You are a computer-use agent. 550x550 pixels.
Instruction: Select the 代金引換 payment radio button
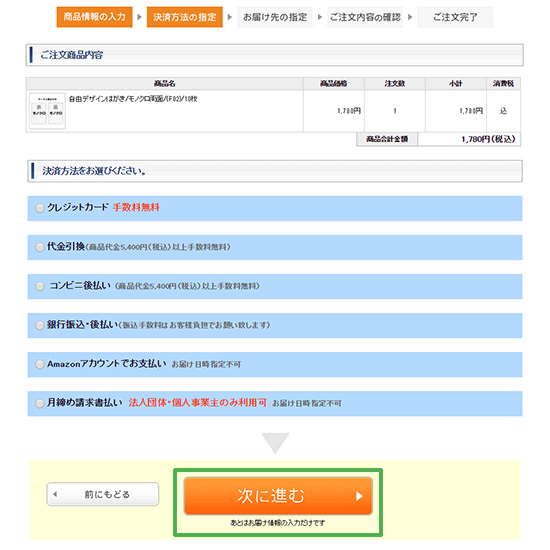[x=40, y=247]
